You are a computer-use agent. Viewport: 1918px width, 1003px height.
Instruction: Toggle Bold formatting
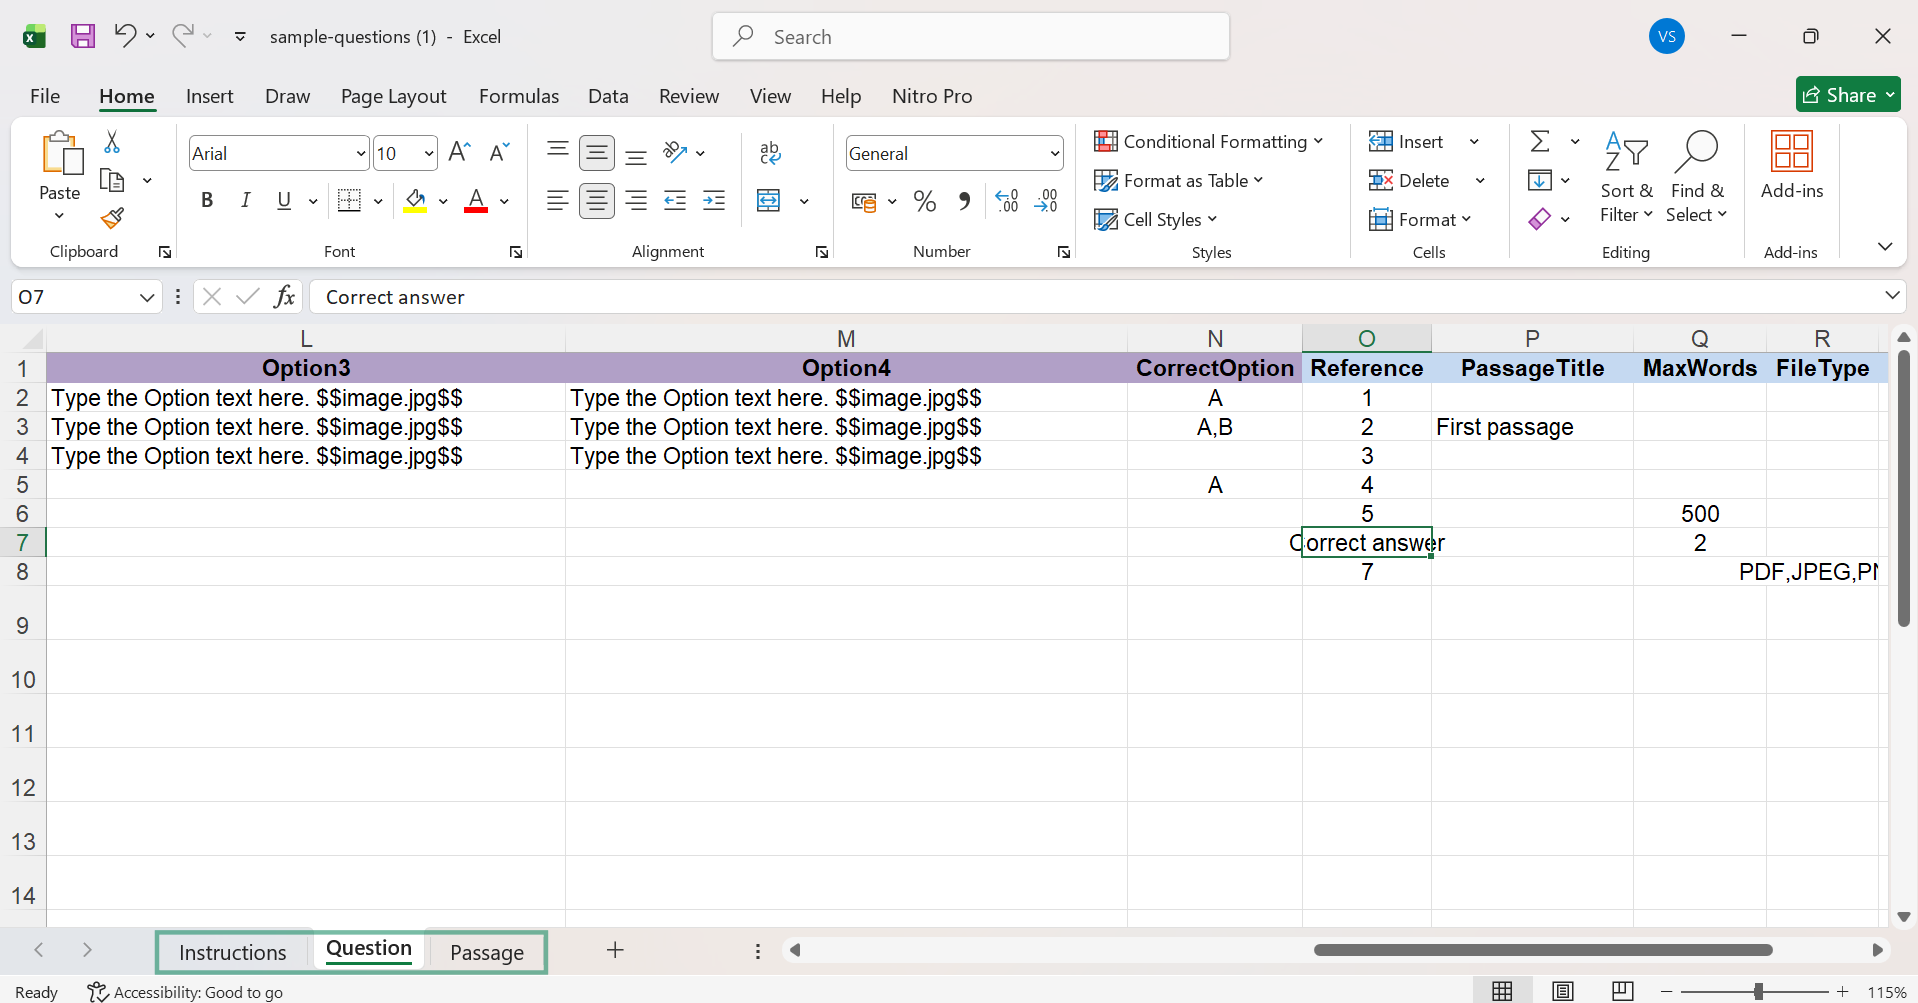(x=207, y=201)
